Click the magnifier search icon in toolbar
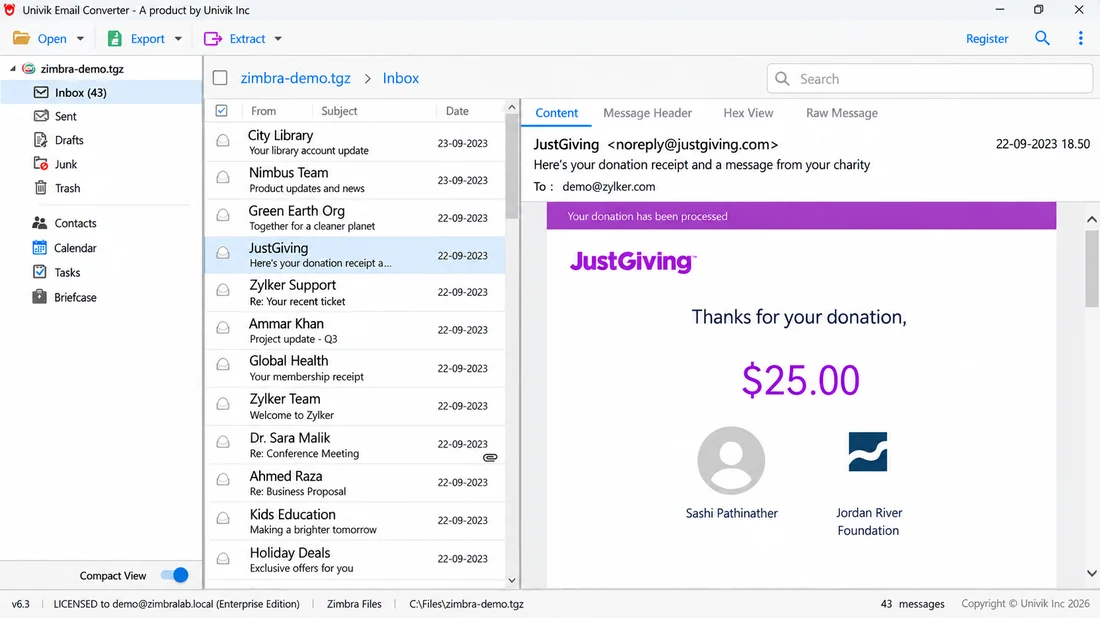 pos(1042,38)
